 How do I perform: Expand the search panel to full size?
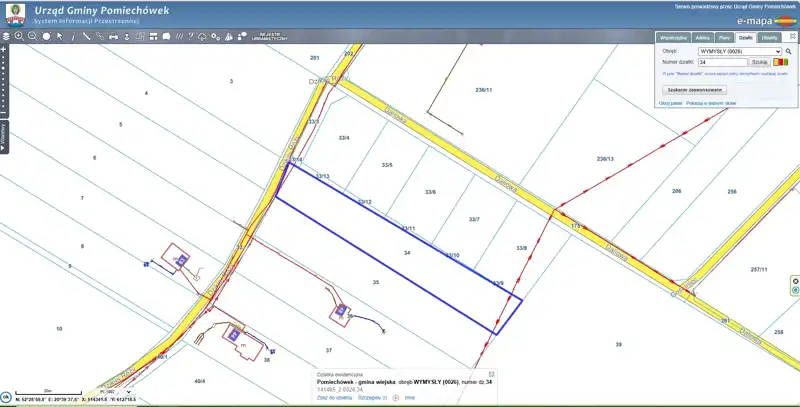pyautogui.click(x=792, y=36)
